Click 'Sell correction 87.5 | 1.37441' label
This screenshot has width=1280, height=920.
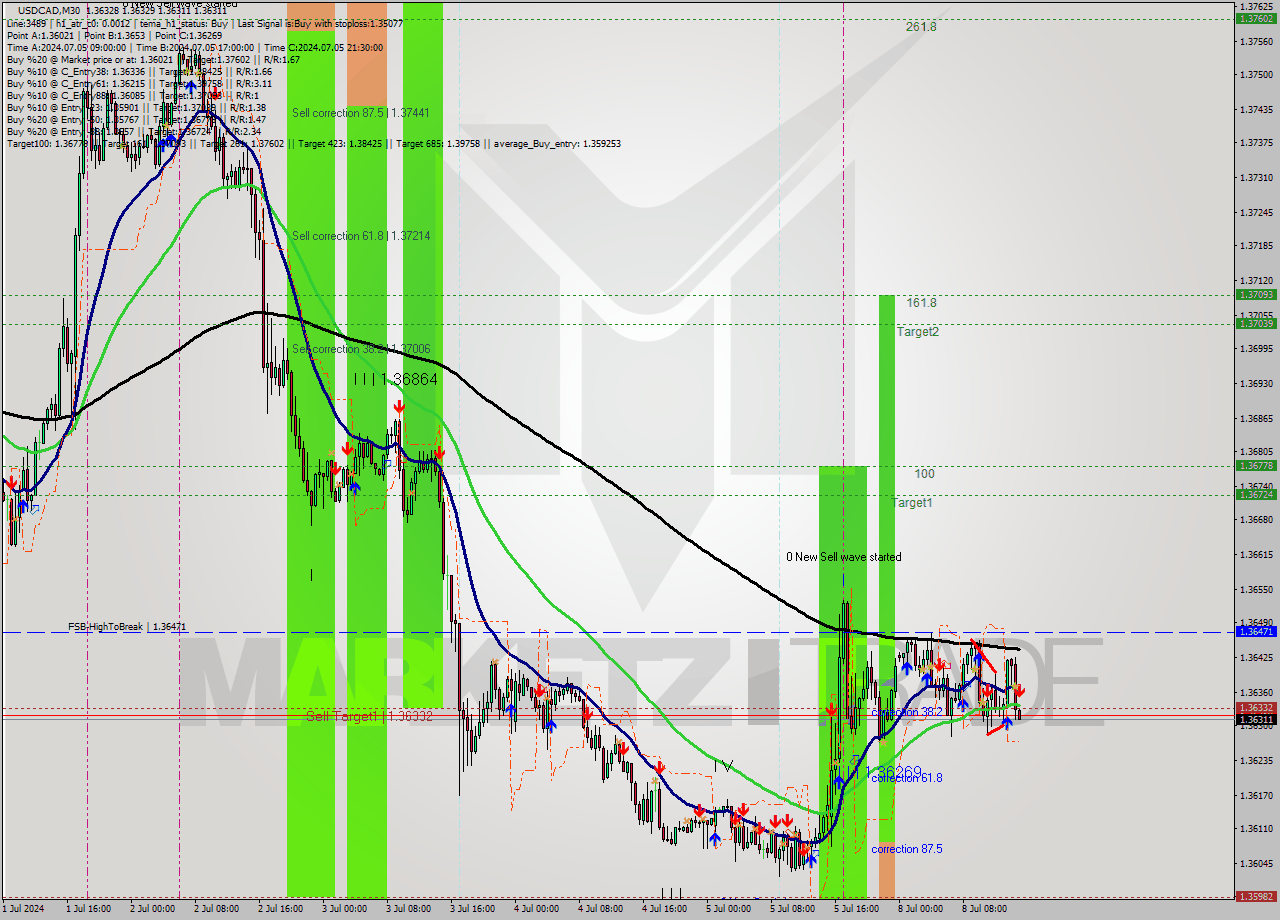(x=361, y=113)
